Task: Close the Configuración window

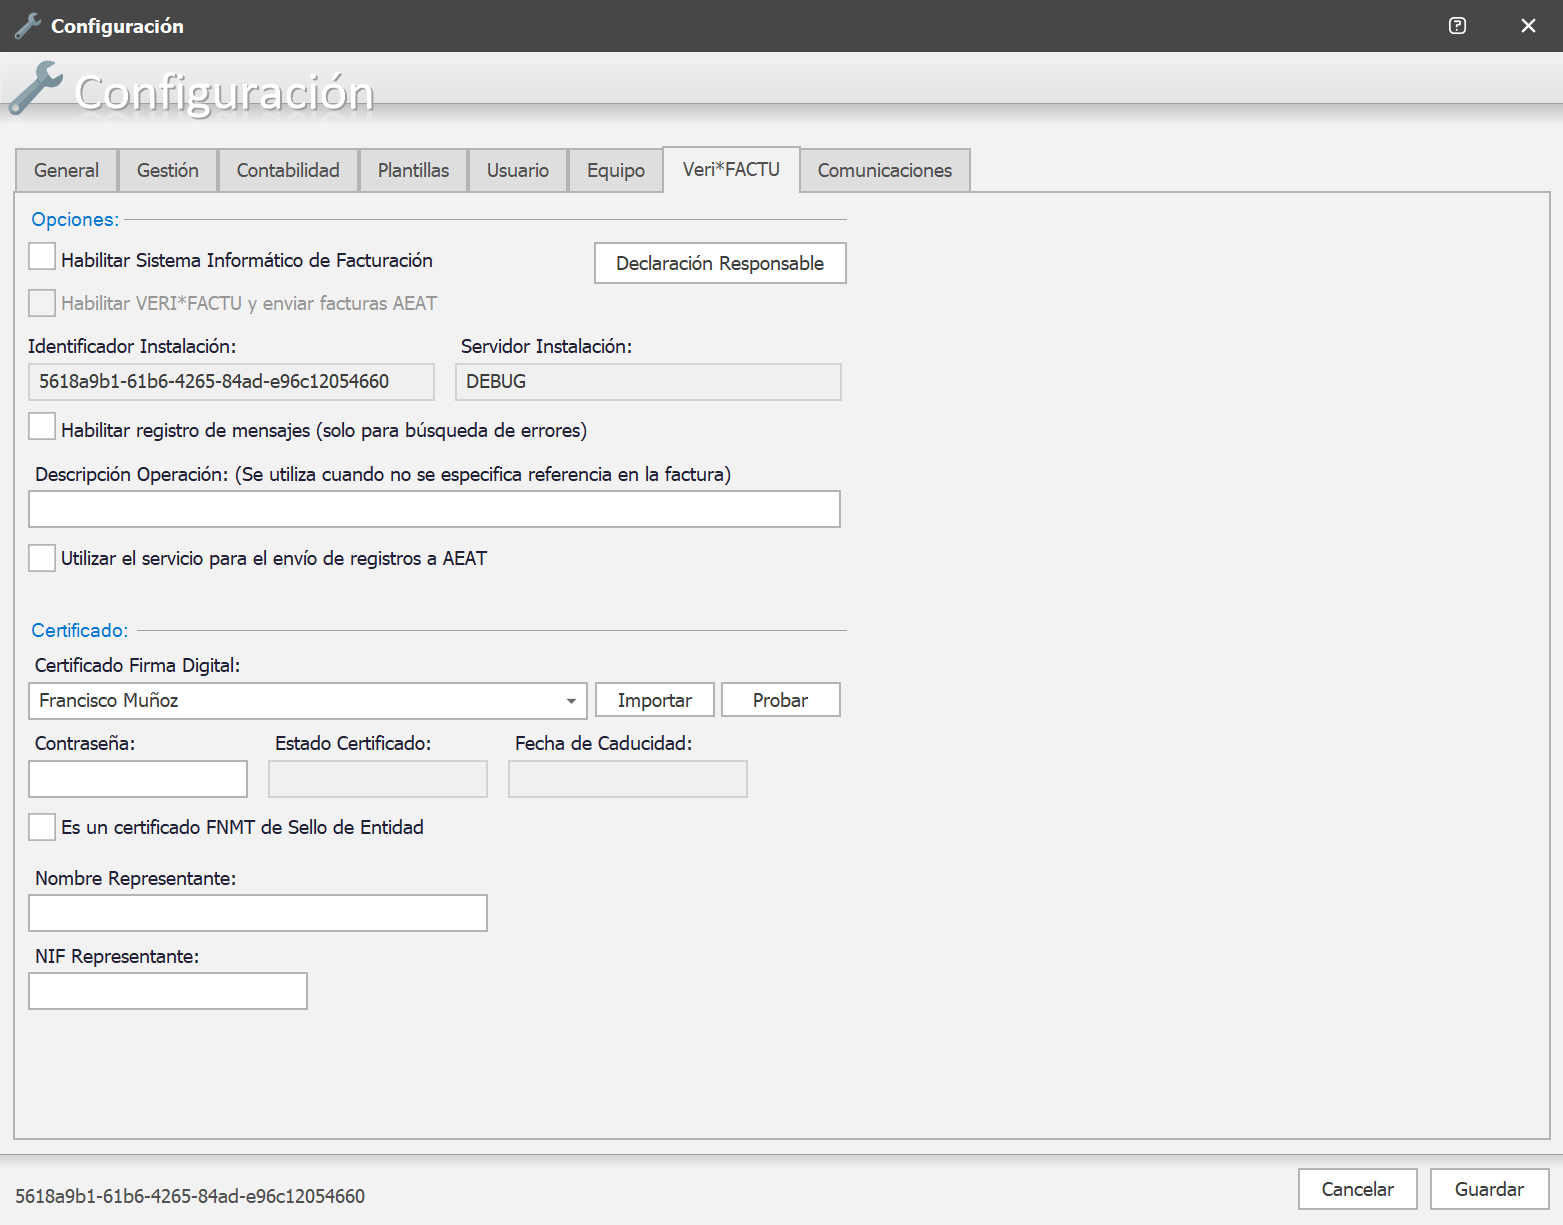Action: (1528, 26)
